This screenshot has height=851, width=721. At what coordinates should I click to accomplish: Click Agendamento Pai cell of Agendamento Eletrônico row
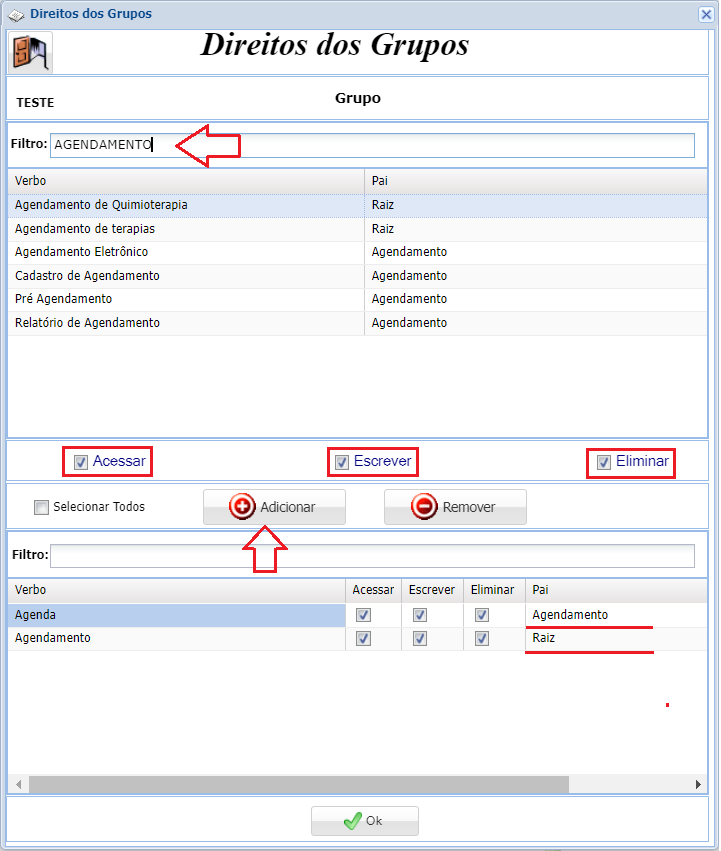tap(536, 252)
